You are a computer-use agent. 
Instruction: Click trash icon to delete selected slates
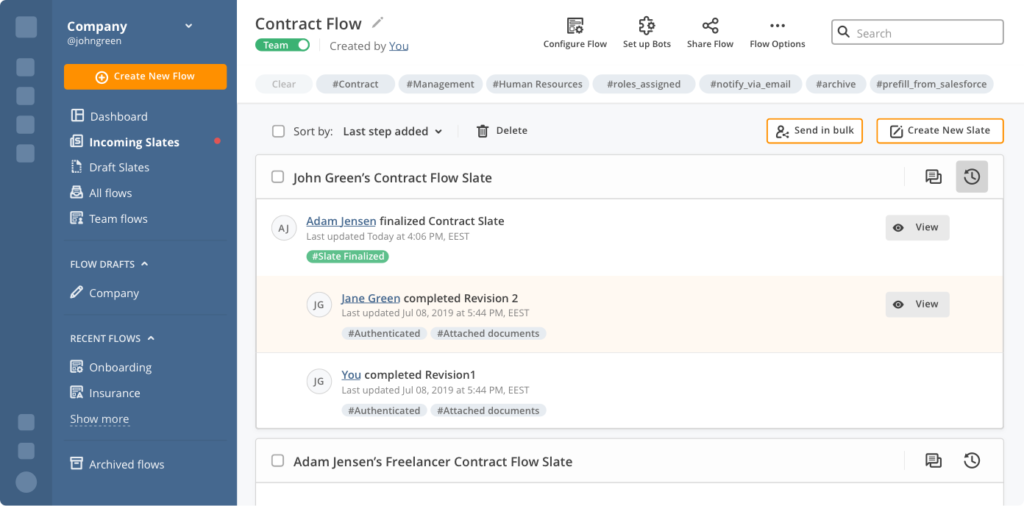[483, 131]
